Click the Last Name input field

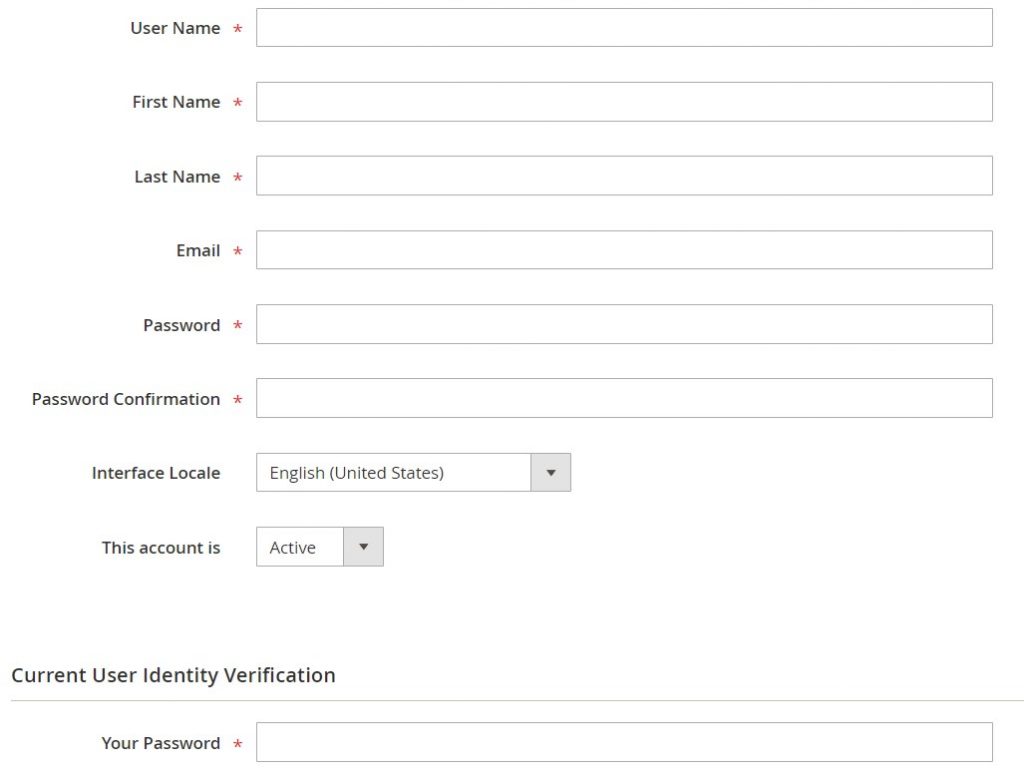tap(624, 175)
